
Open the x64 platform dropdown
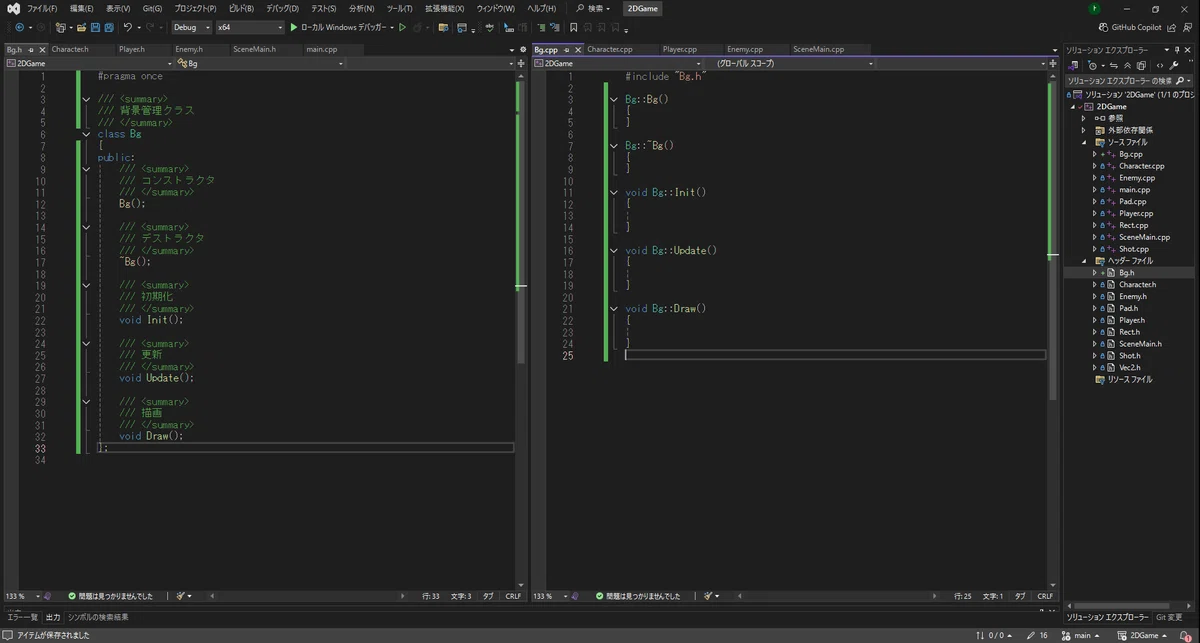click(x=249, y=27)
